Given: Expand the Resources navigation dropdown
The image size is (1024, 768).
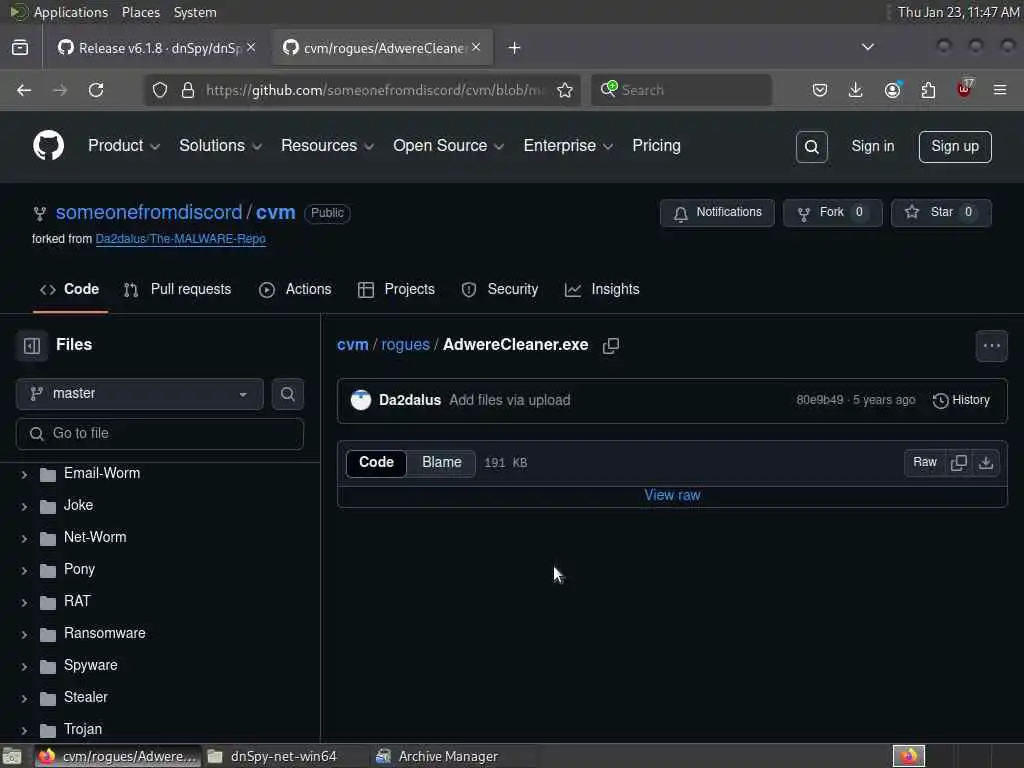Looking at the screenshot, I should (x=327, y=146).
